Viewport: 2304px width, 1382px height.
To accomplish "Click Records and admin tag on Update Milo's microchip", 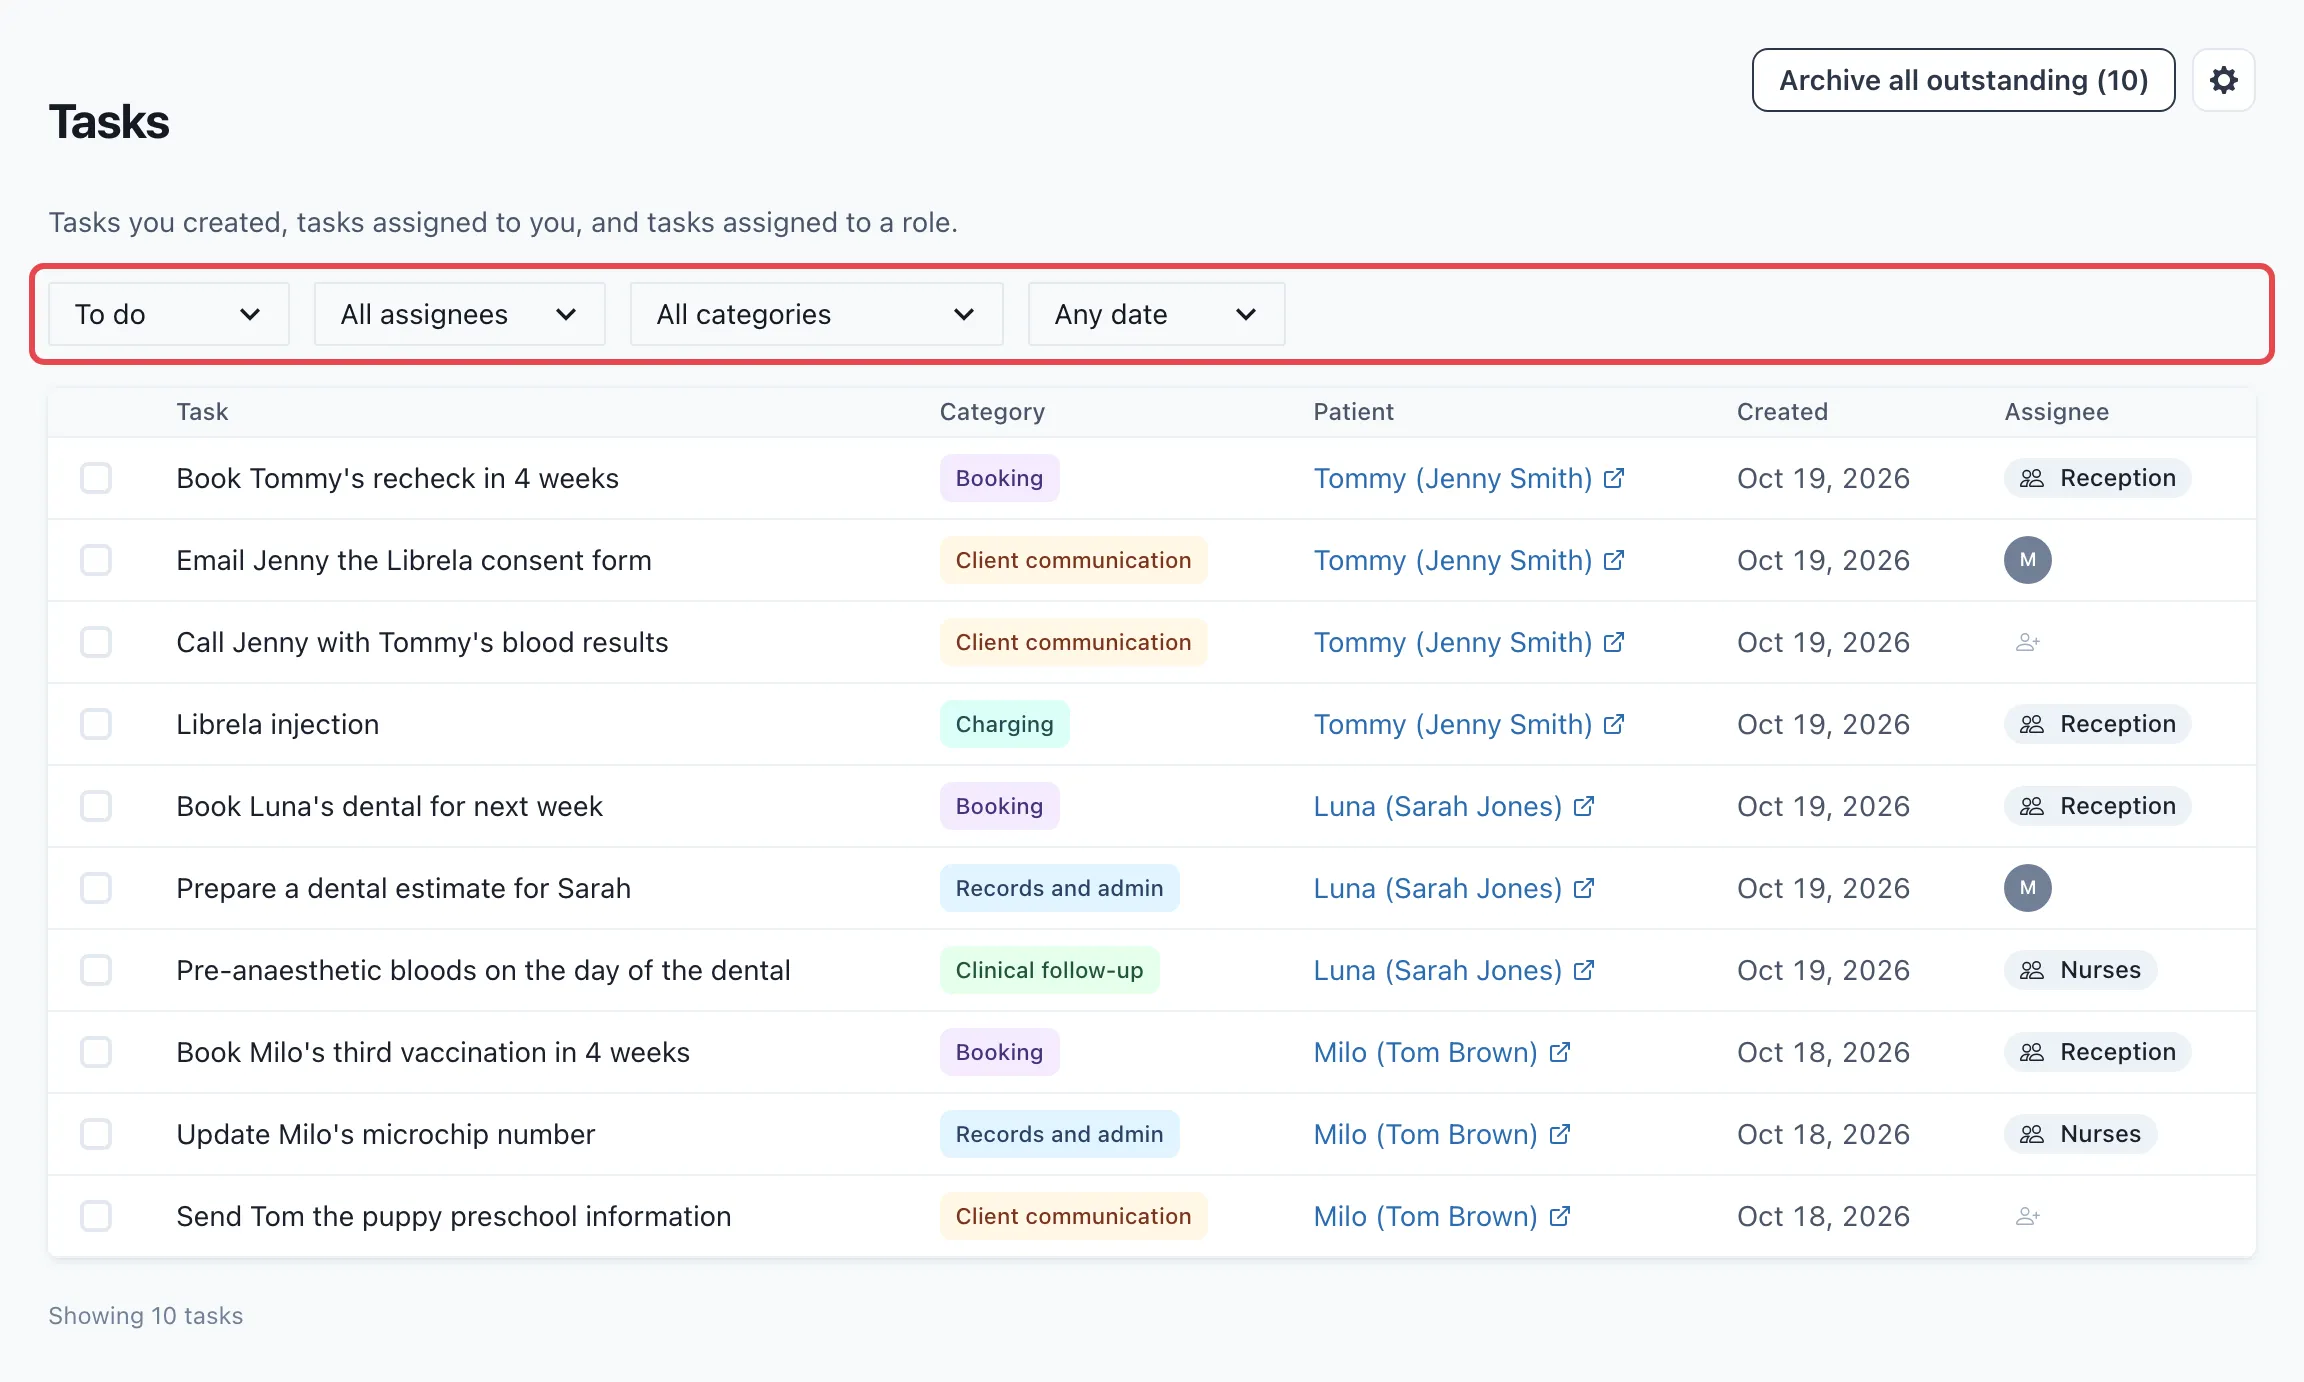I will 1059,1134.
